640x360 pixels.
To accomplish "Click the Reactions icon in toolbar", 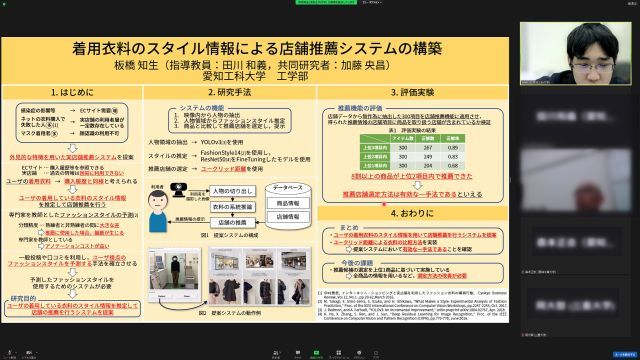I will coord(359,353).
